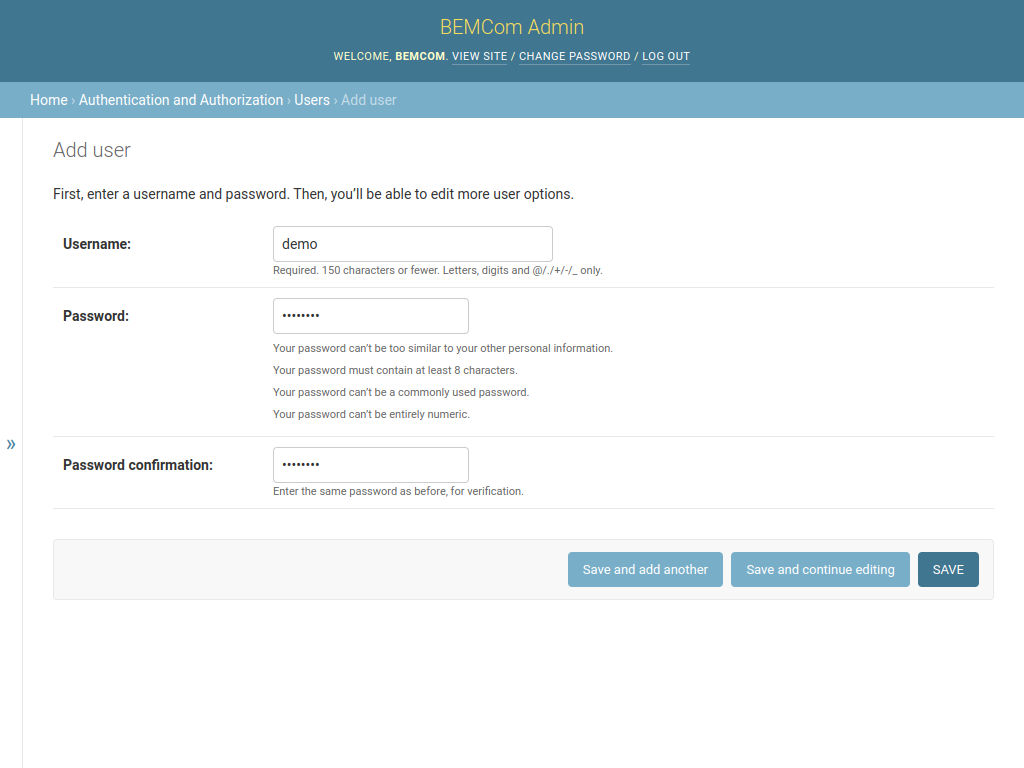Log out using the header link
Screen dimensions: 1024x768
click(x=665, y=56)
